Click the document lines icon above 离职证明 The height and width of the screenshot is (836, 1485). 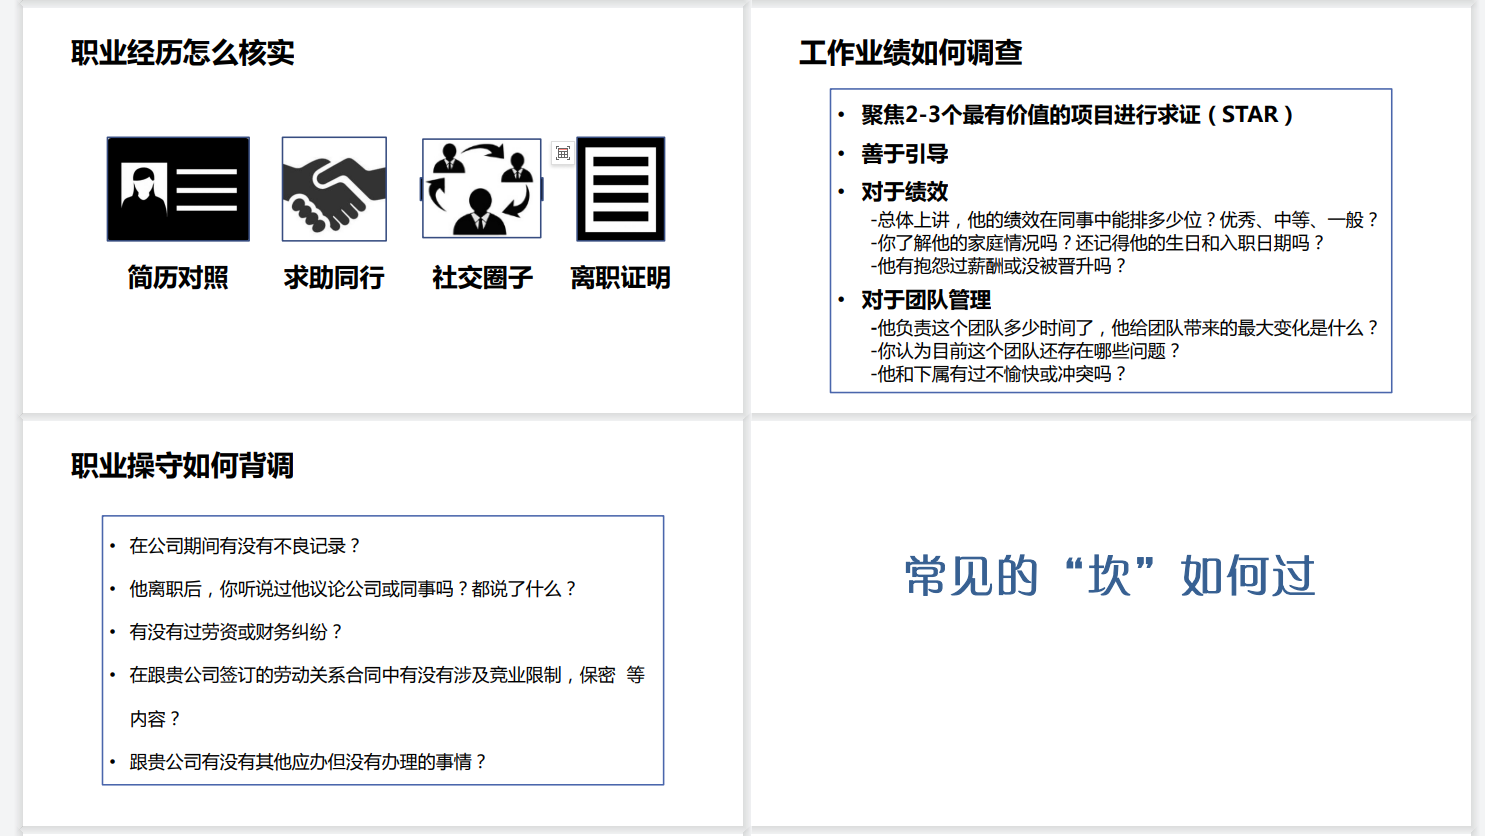[620, 189]
